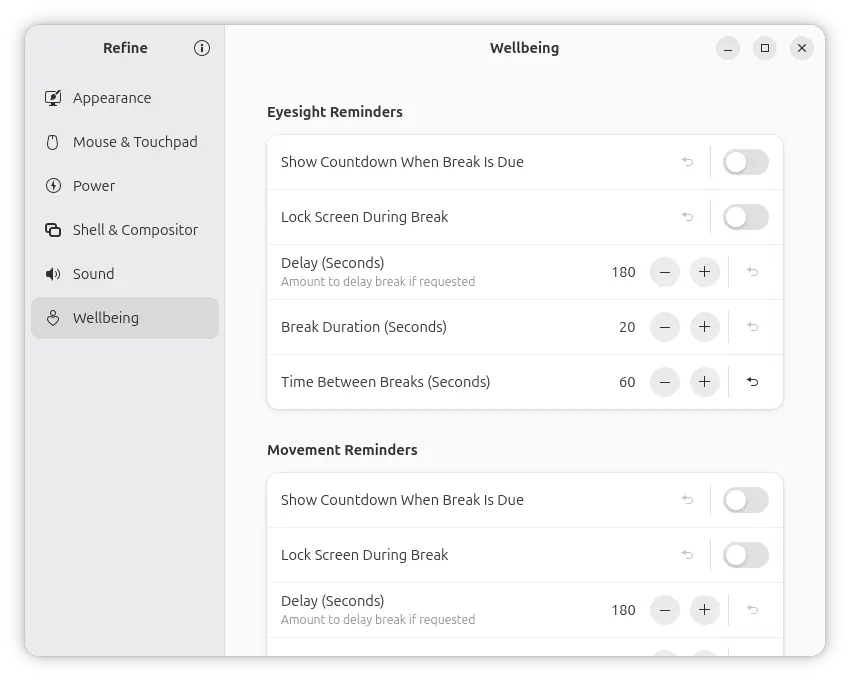Maximize the Refine window

click(x=765, y=48)
